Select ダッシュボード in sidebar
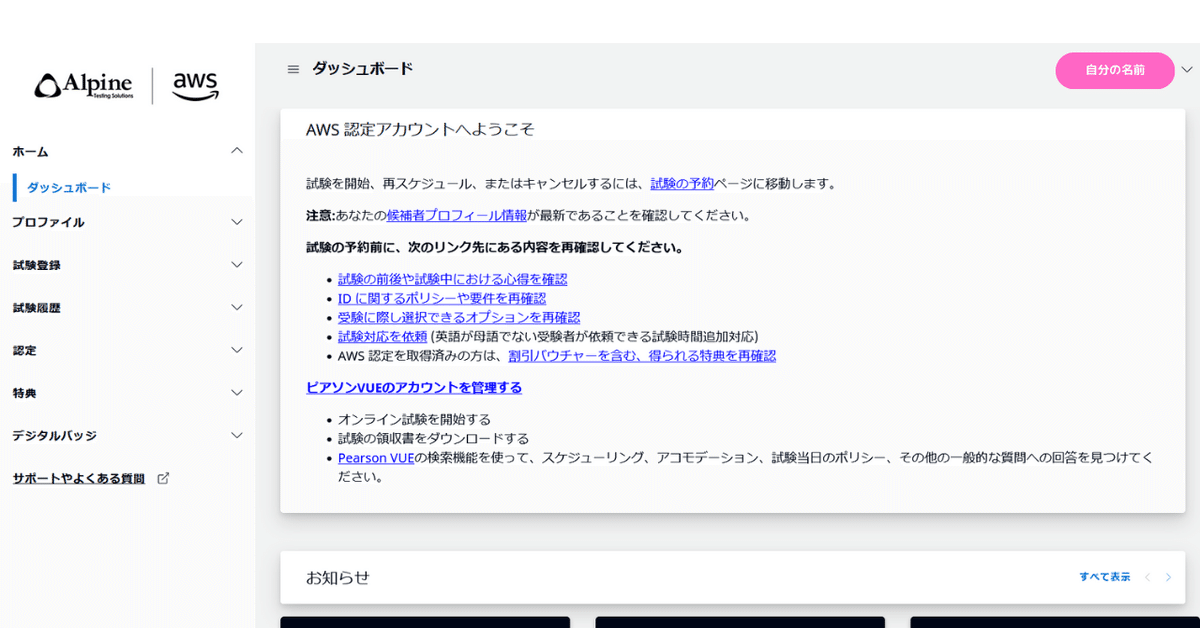 (x=69, y=187)
